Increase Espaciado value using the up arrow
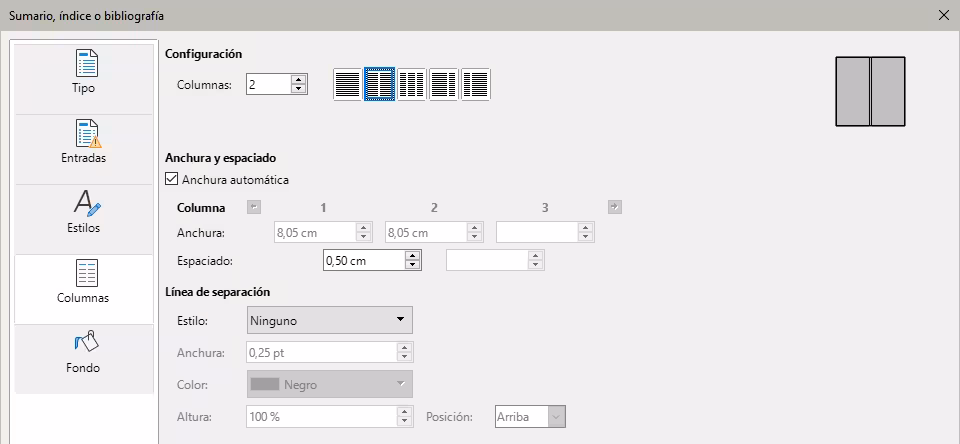Screen dimensions: 960x444 [x=412, y=255]
